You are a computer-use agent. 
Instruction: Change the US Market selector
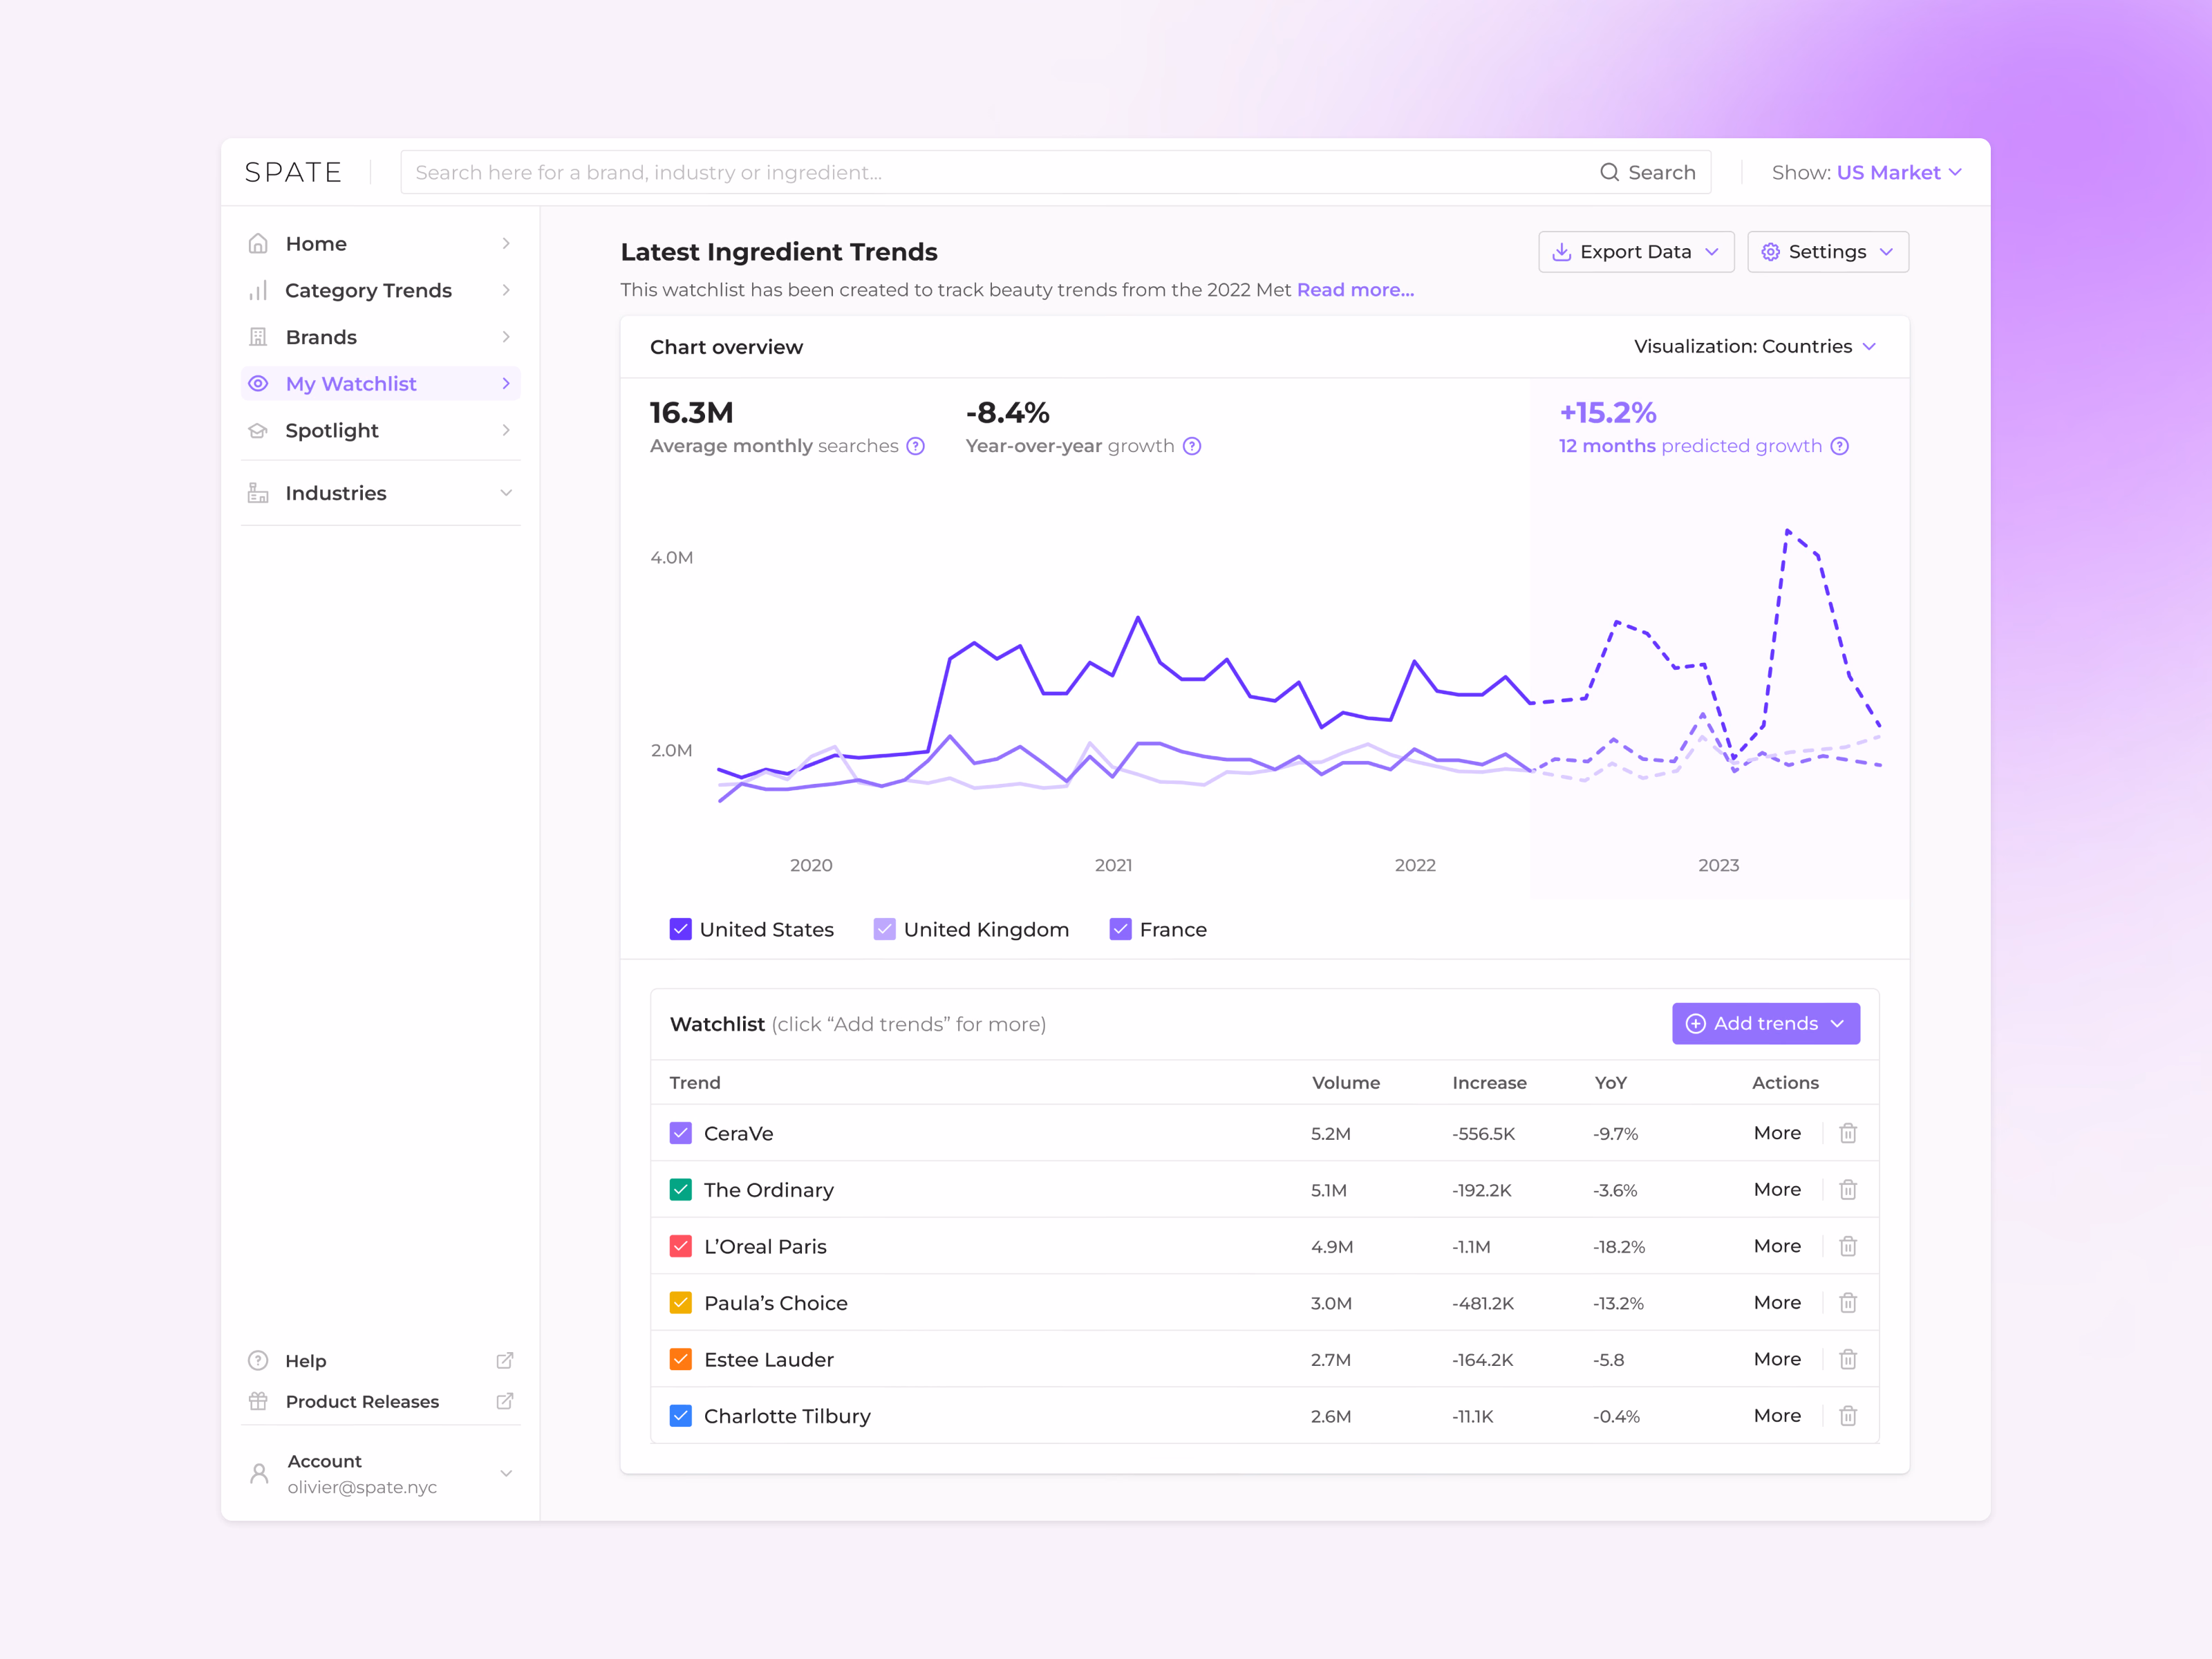pyautogui.click(x=1899, y=172)
